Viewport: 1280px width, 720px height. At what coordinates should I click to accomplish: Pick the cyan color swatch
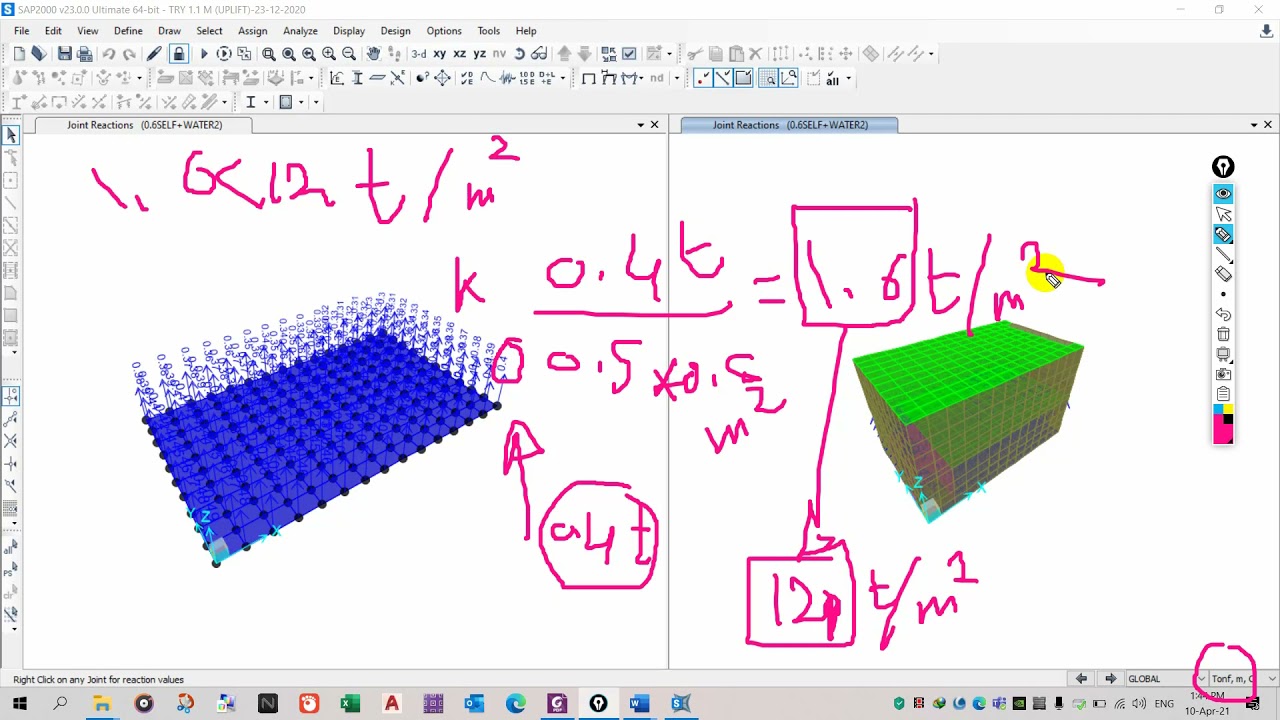tap(1218, 409)
